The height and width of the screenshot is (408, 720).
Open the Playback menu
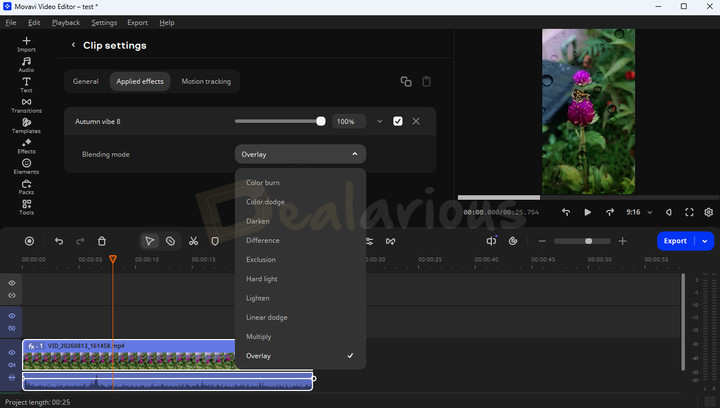click(x=66, y=22)
